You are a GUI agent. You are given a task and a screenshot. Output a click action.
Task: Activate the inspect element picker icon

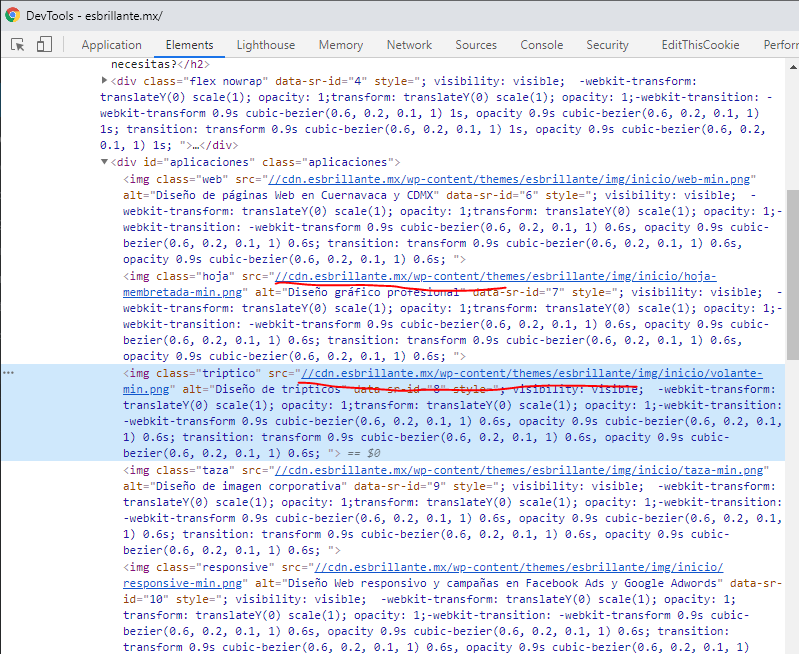tap(17, 45)
